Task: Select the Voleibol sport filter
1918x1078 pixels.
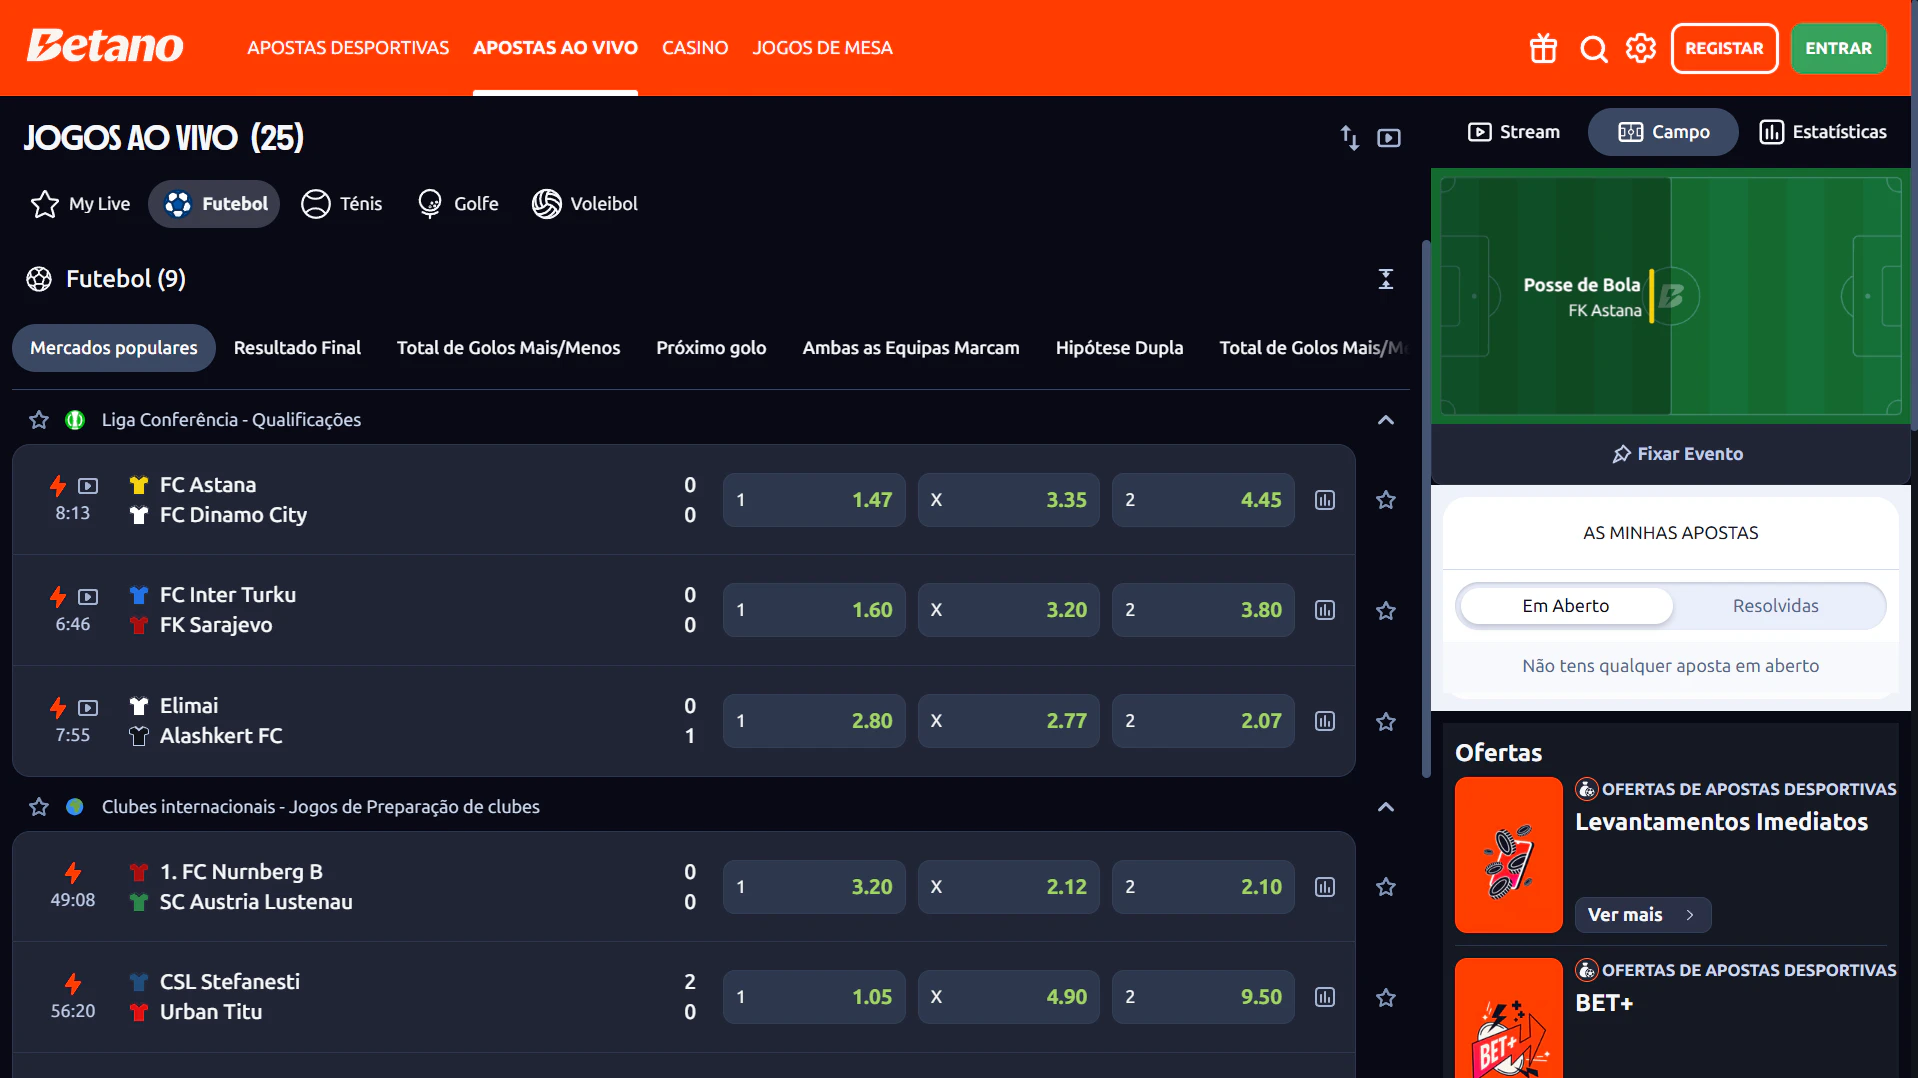Action: 585,204
